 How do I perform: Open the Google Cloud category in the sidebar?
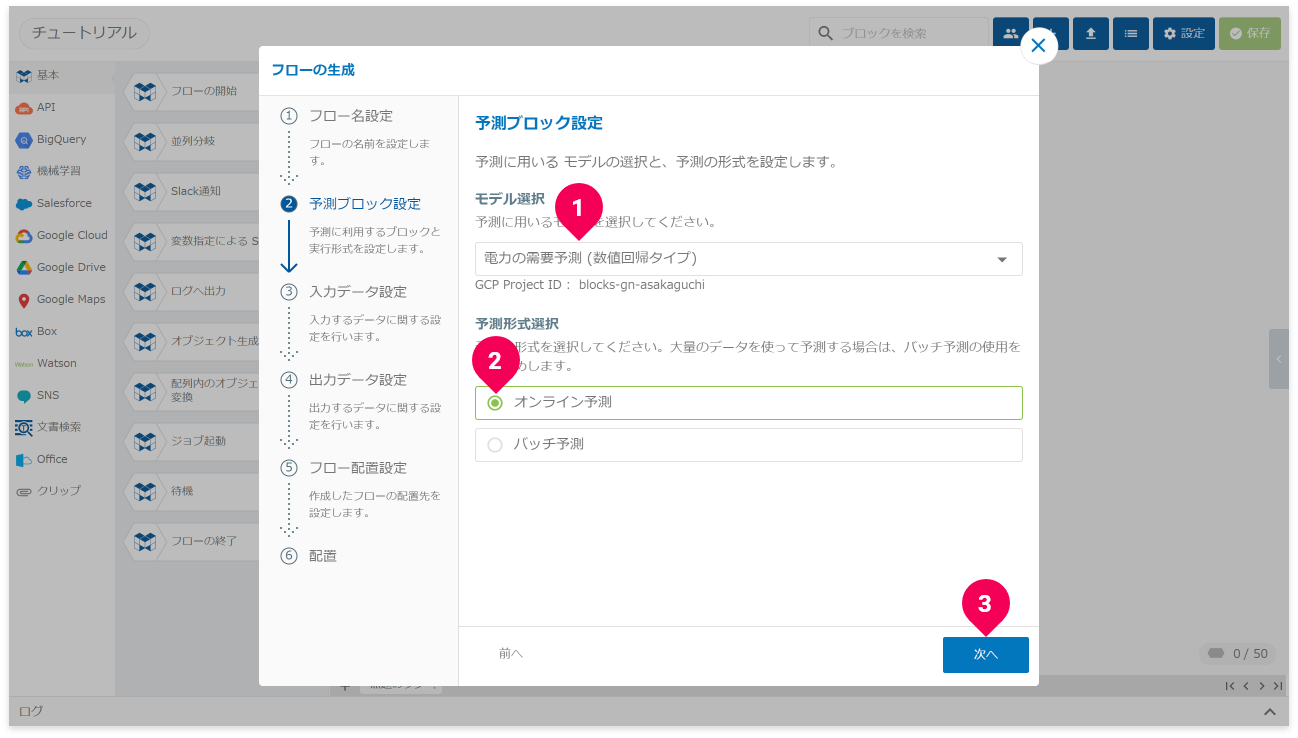point(62,235)
